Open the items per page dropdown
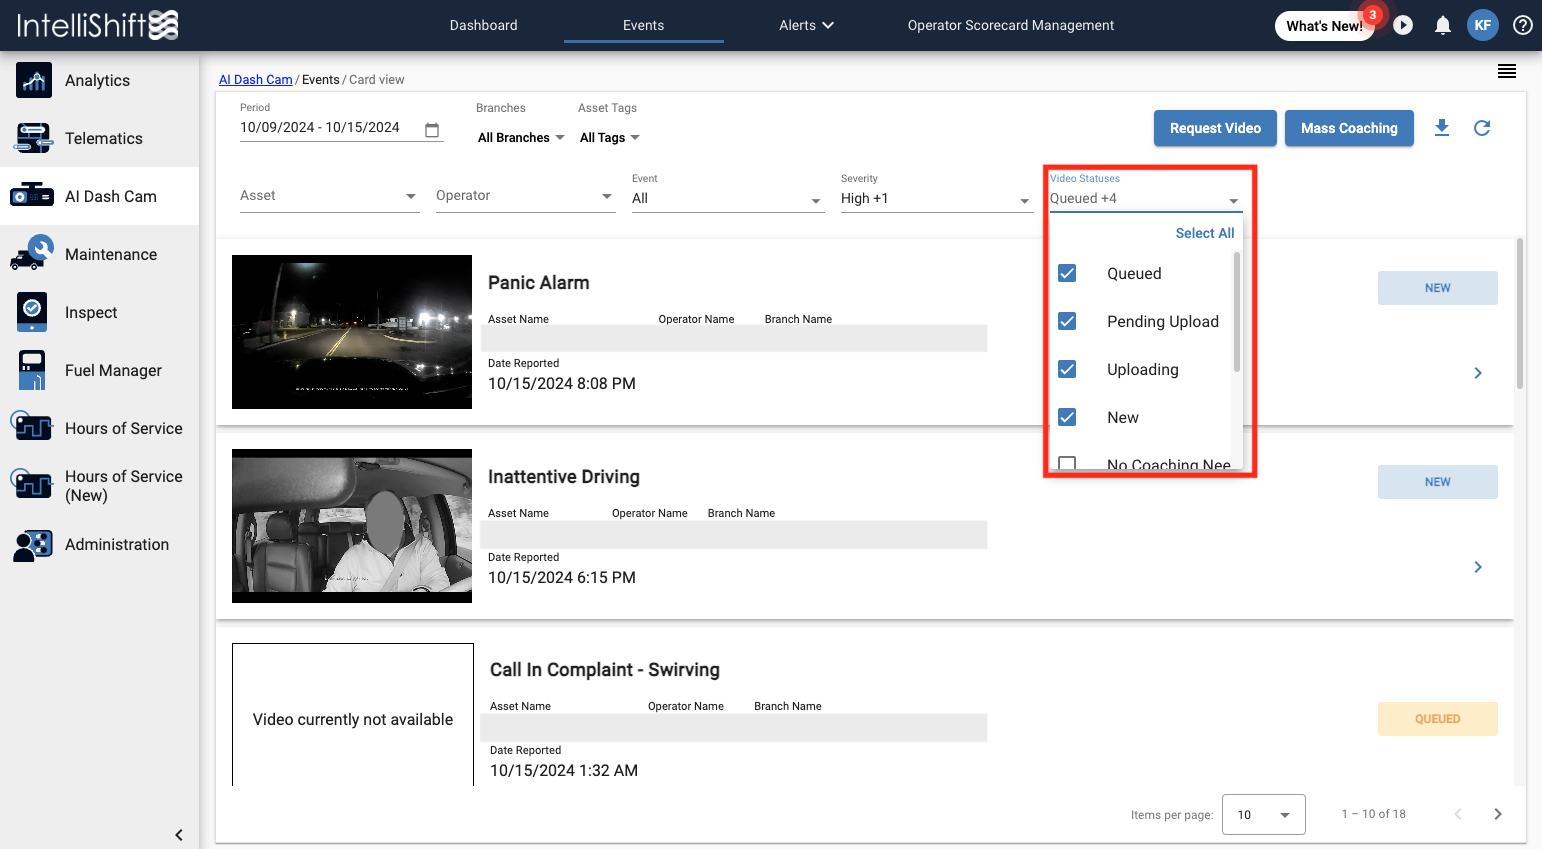 1263,815
